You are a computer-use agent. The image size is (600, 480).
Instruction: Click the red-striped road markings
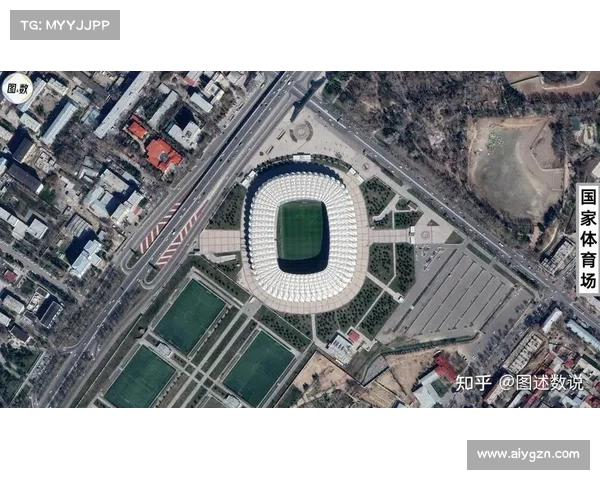[170, 234]
